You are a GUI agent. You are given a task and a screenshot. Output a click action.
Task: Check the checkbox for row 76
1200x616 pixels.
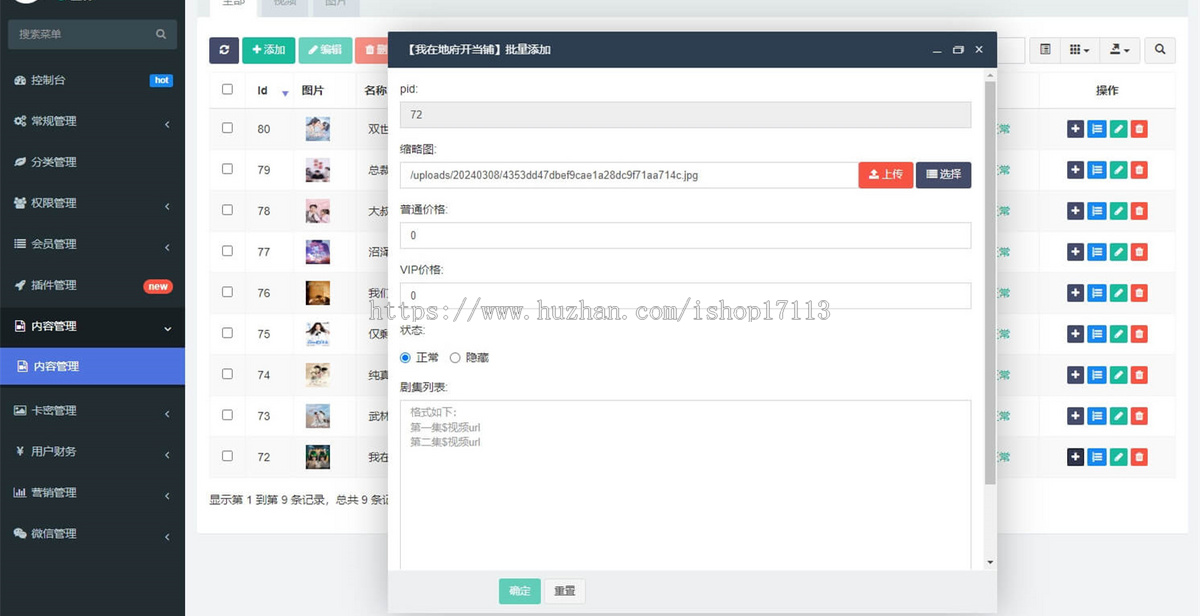click(x=227, y=292)
